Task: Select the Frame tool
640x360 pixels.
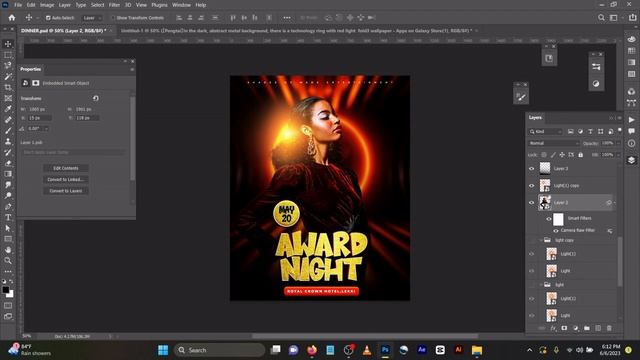Action: tap(8, 98)
